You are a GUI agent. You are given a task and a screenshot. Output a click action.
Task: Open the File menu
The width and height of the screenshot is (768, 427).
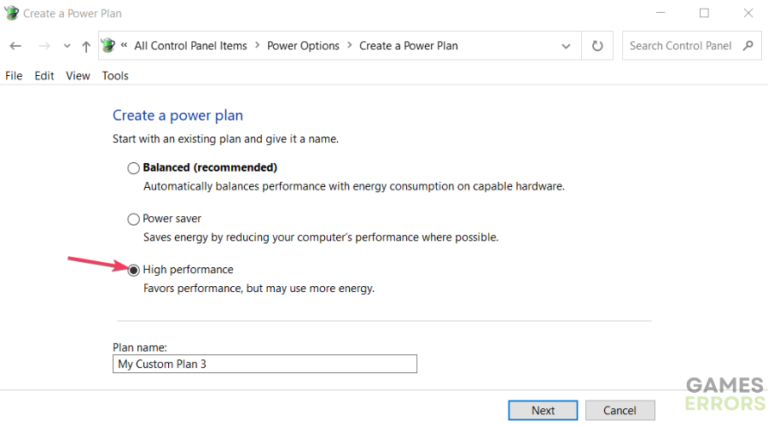14,76
